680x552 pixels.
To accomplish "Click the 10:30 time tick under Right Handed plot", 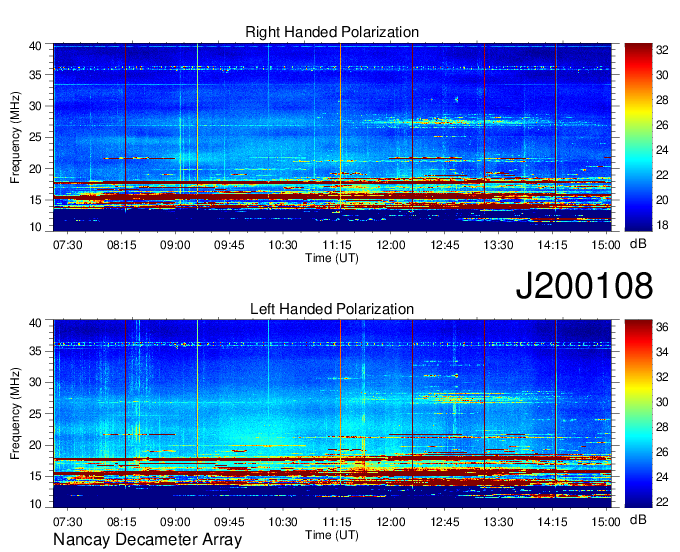I will pos(283,245).
